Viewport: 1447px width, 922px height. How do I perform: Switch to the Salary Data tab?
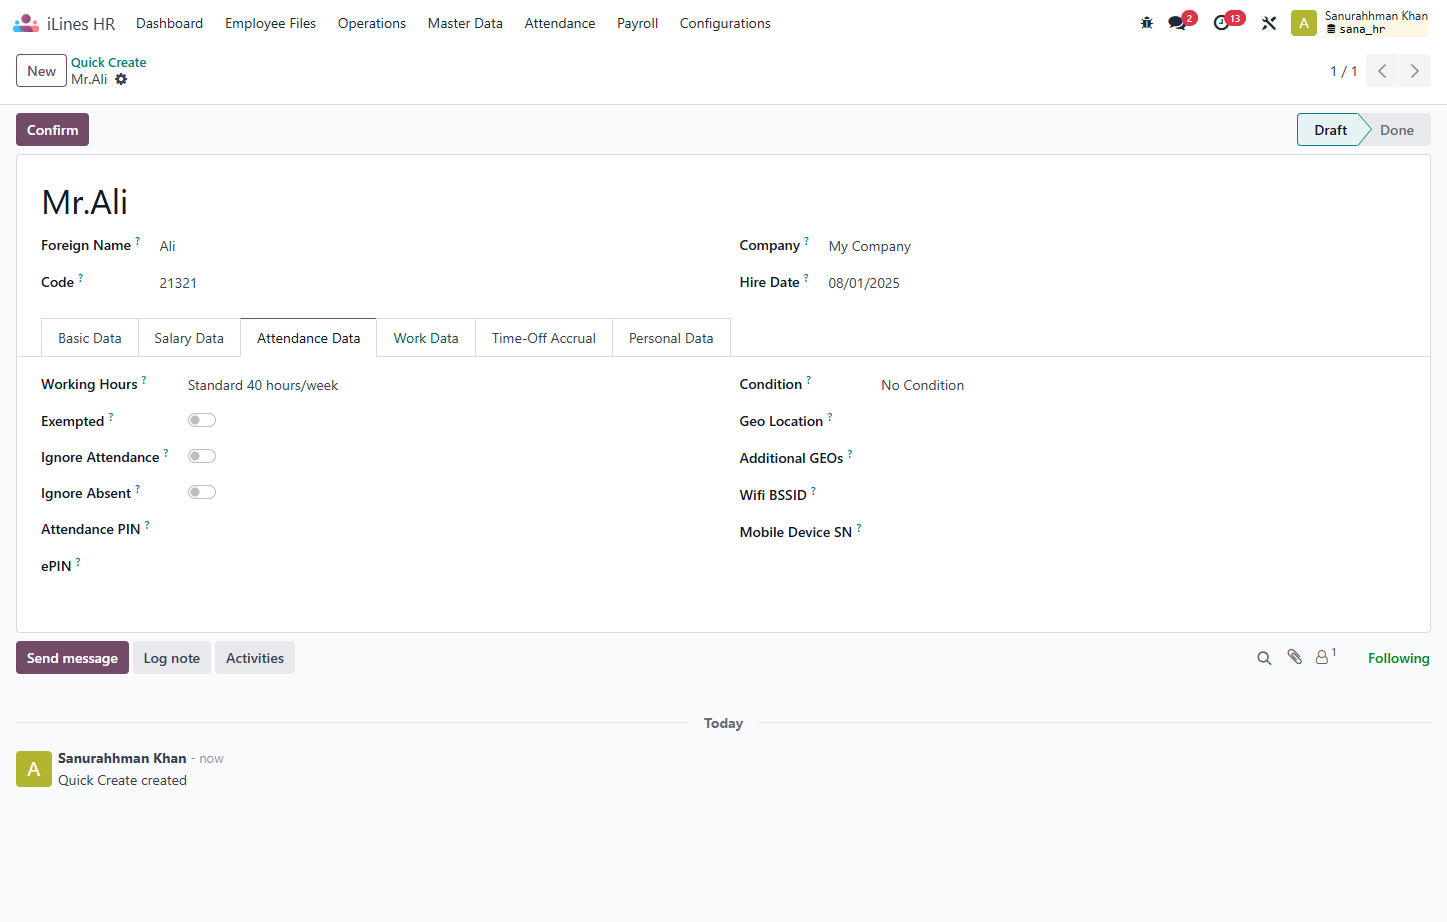pos(189,338)
